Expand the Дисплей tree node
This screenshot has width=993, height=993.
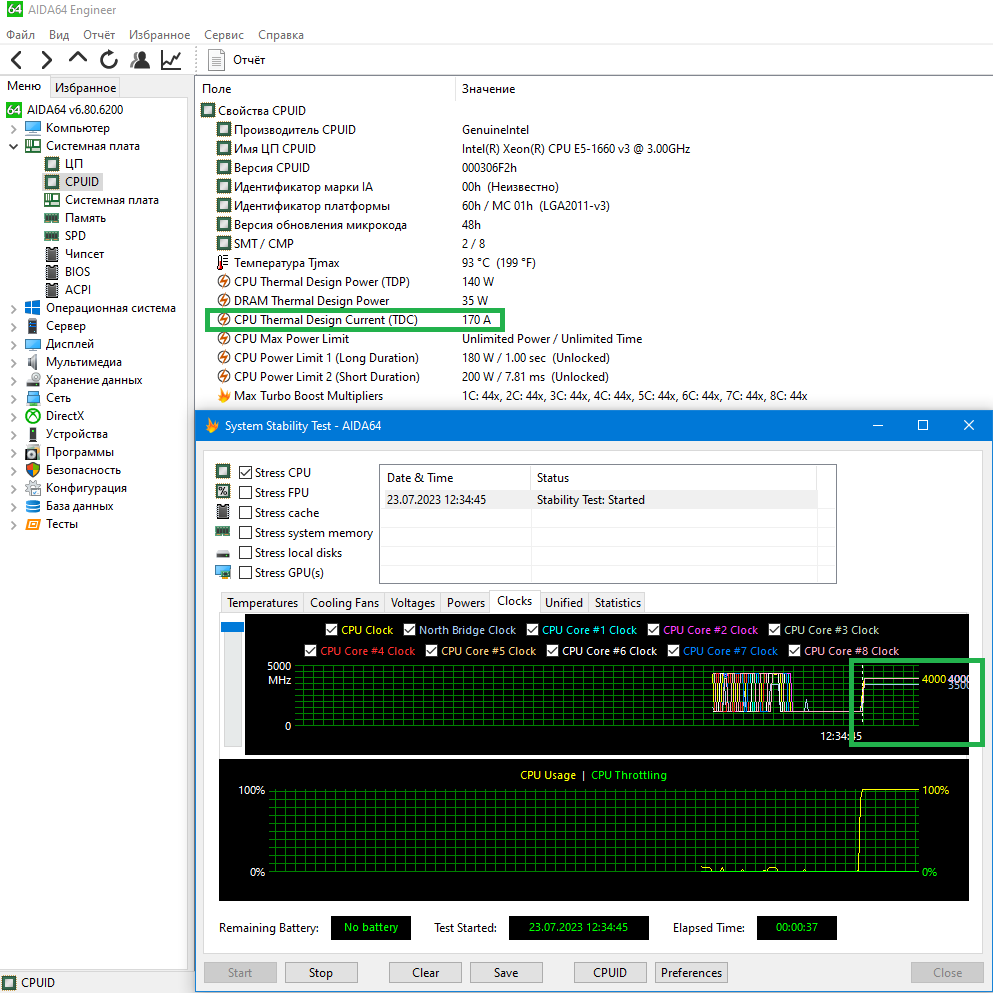click(x=13, y=345)
